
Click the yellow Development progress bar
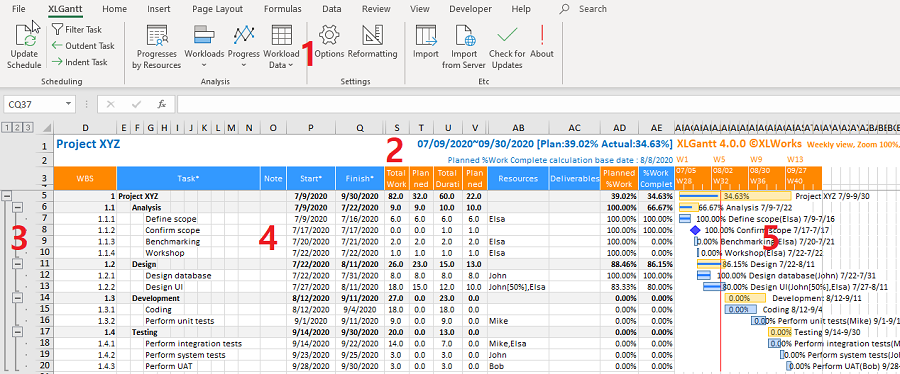745,298
